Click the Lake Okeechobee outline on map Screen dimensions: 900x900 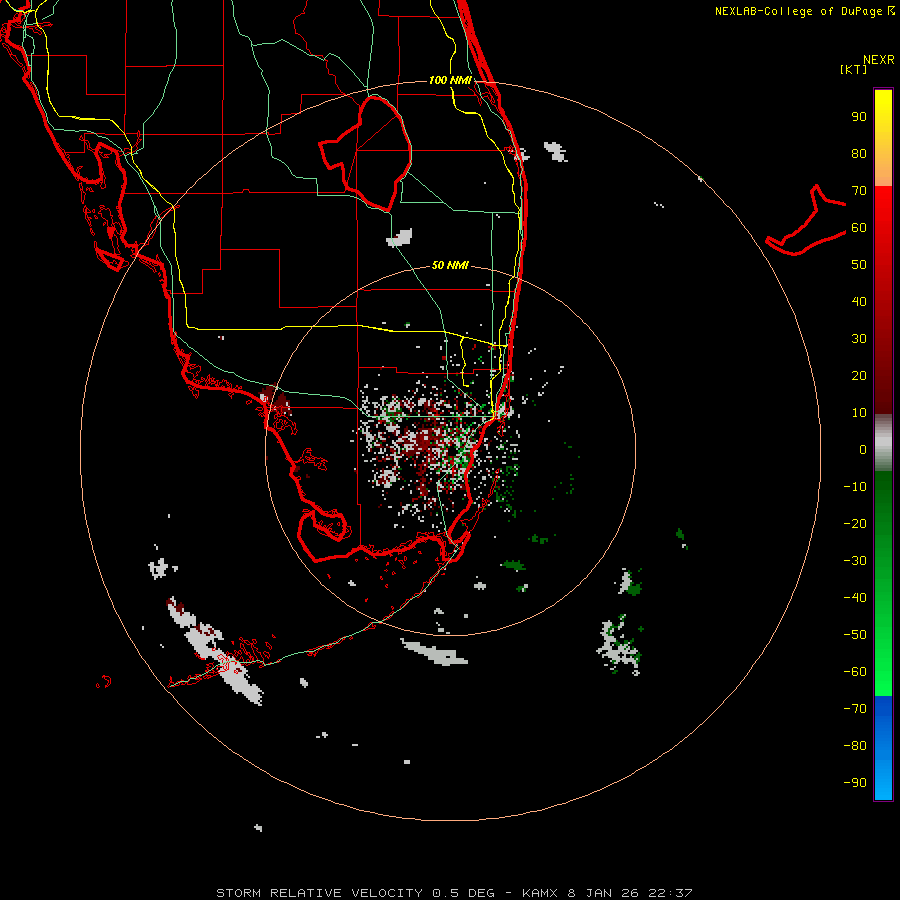(x=365, y=153)
